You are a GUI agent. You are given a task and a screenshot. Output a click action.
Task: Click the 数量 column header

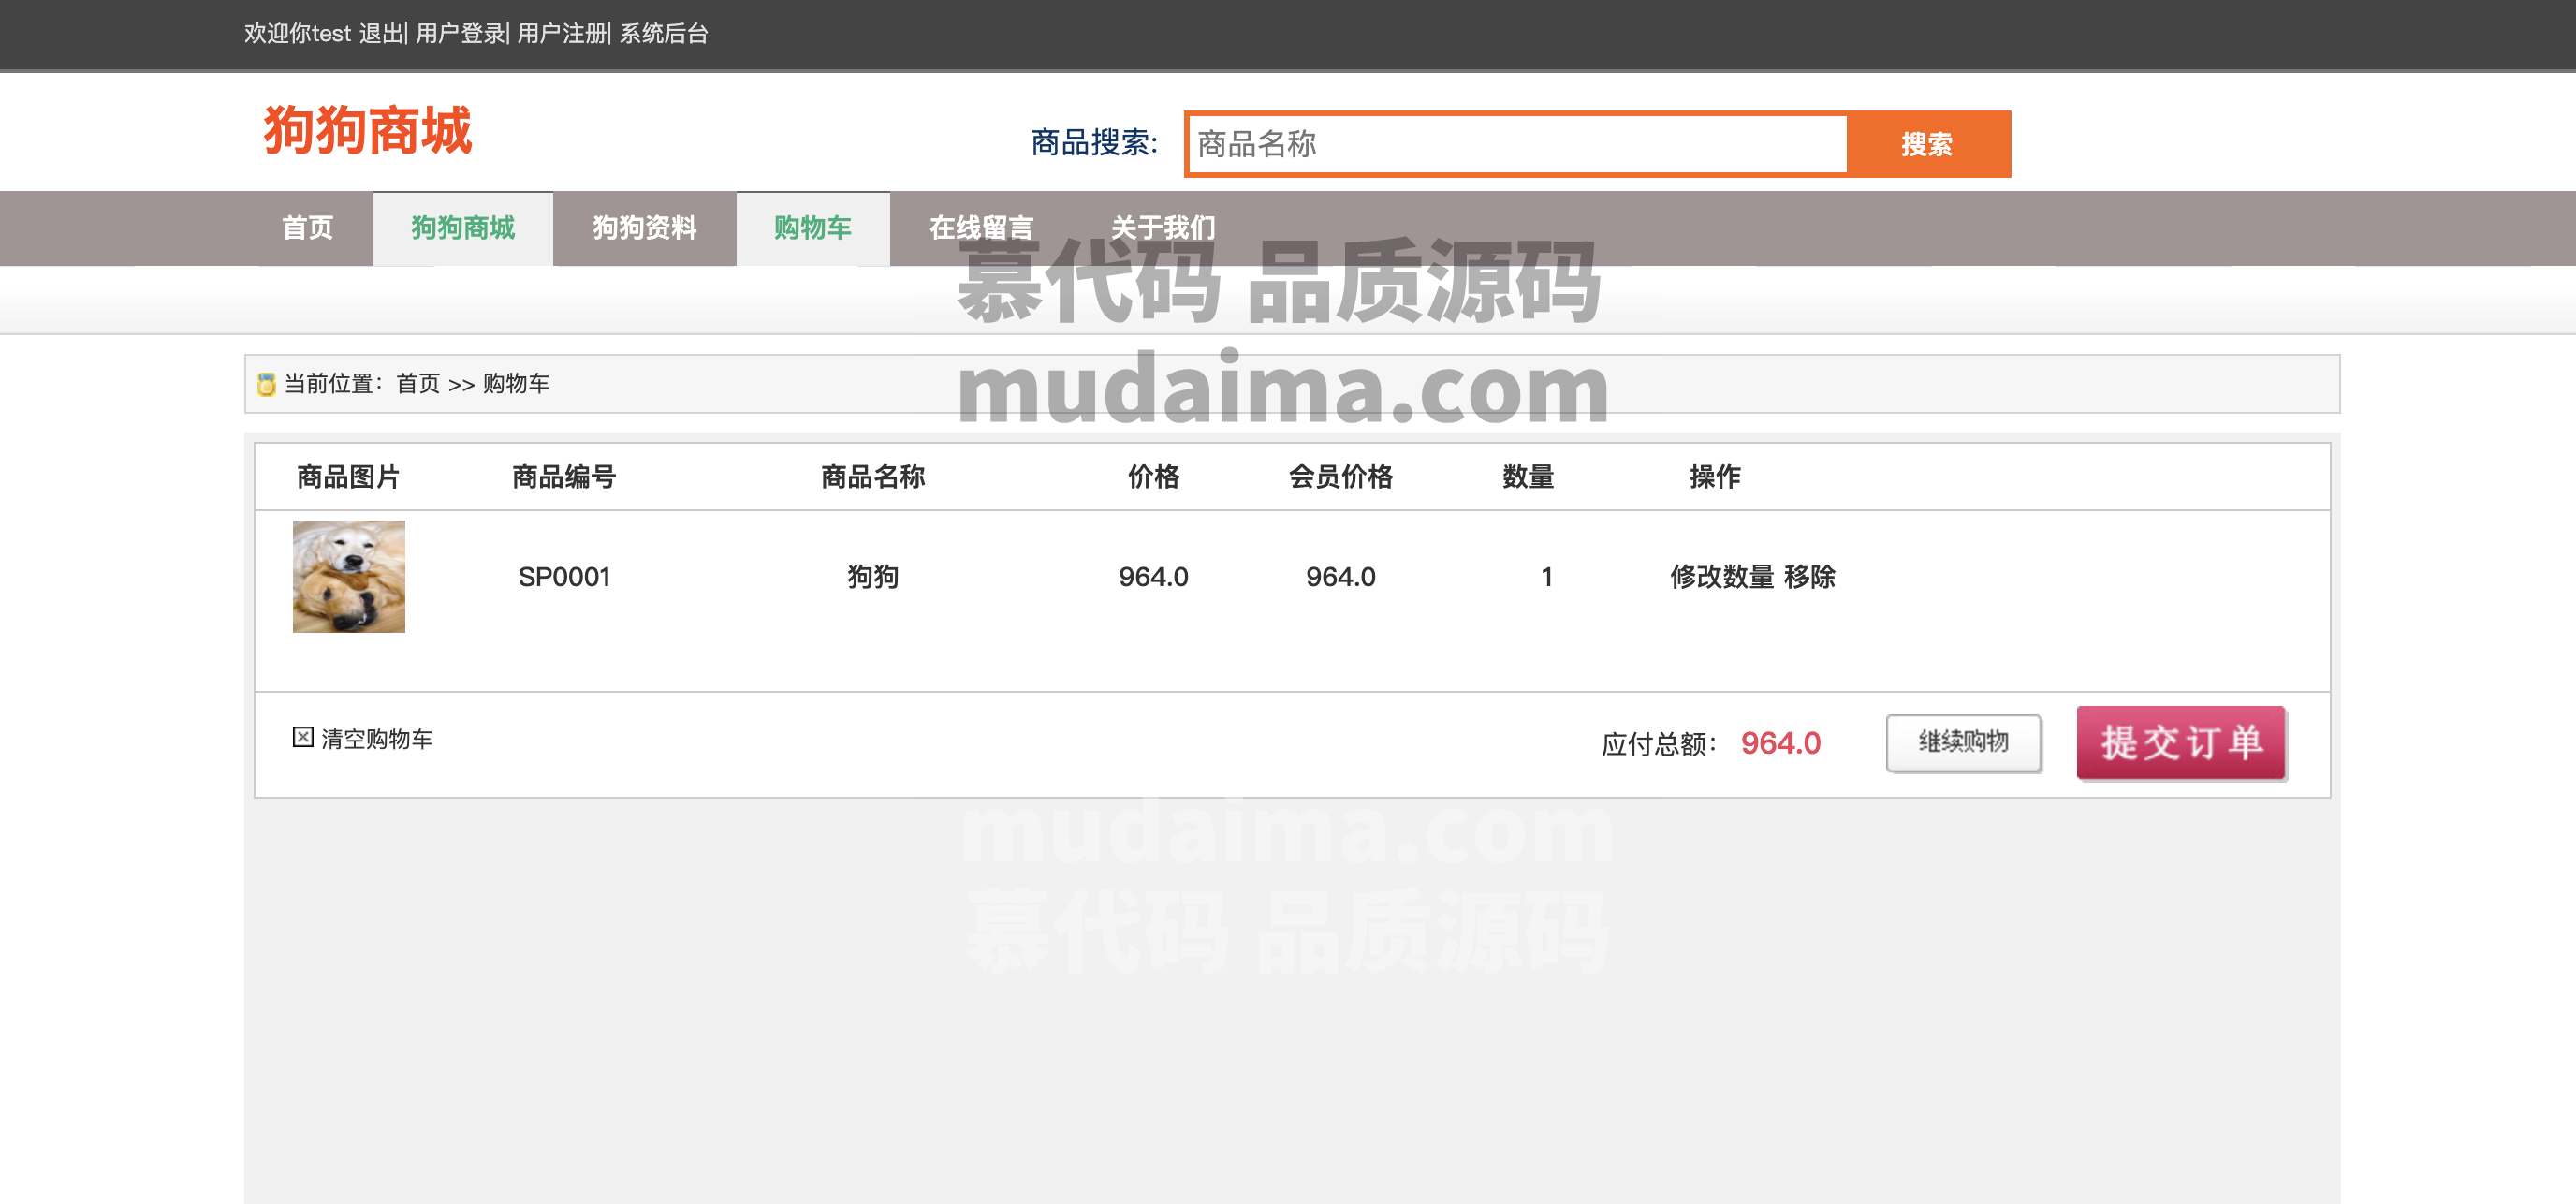click(x=1528, y=477)
